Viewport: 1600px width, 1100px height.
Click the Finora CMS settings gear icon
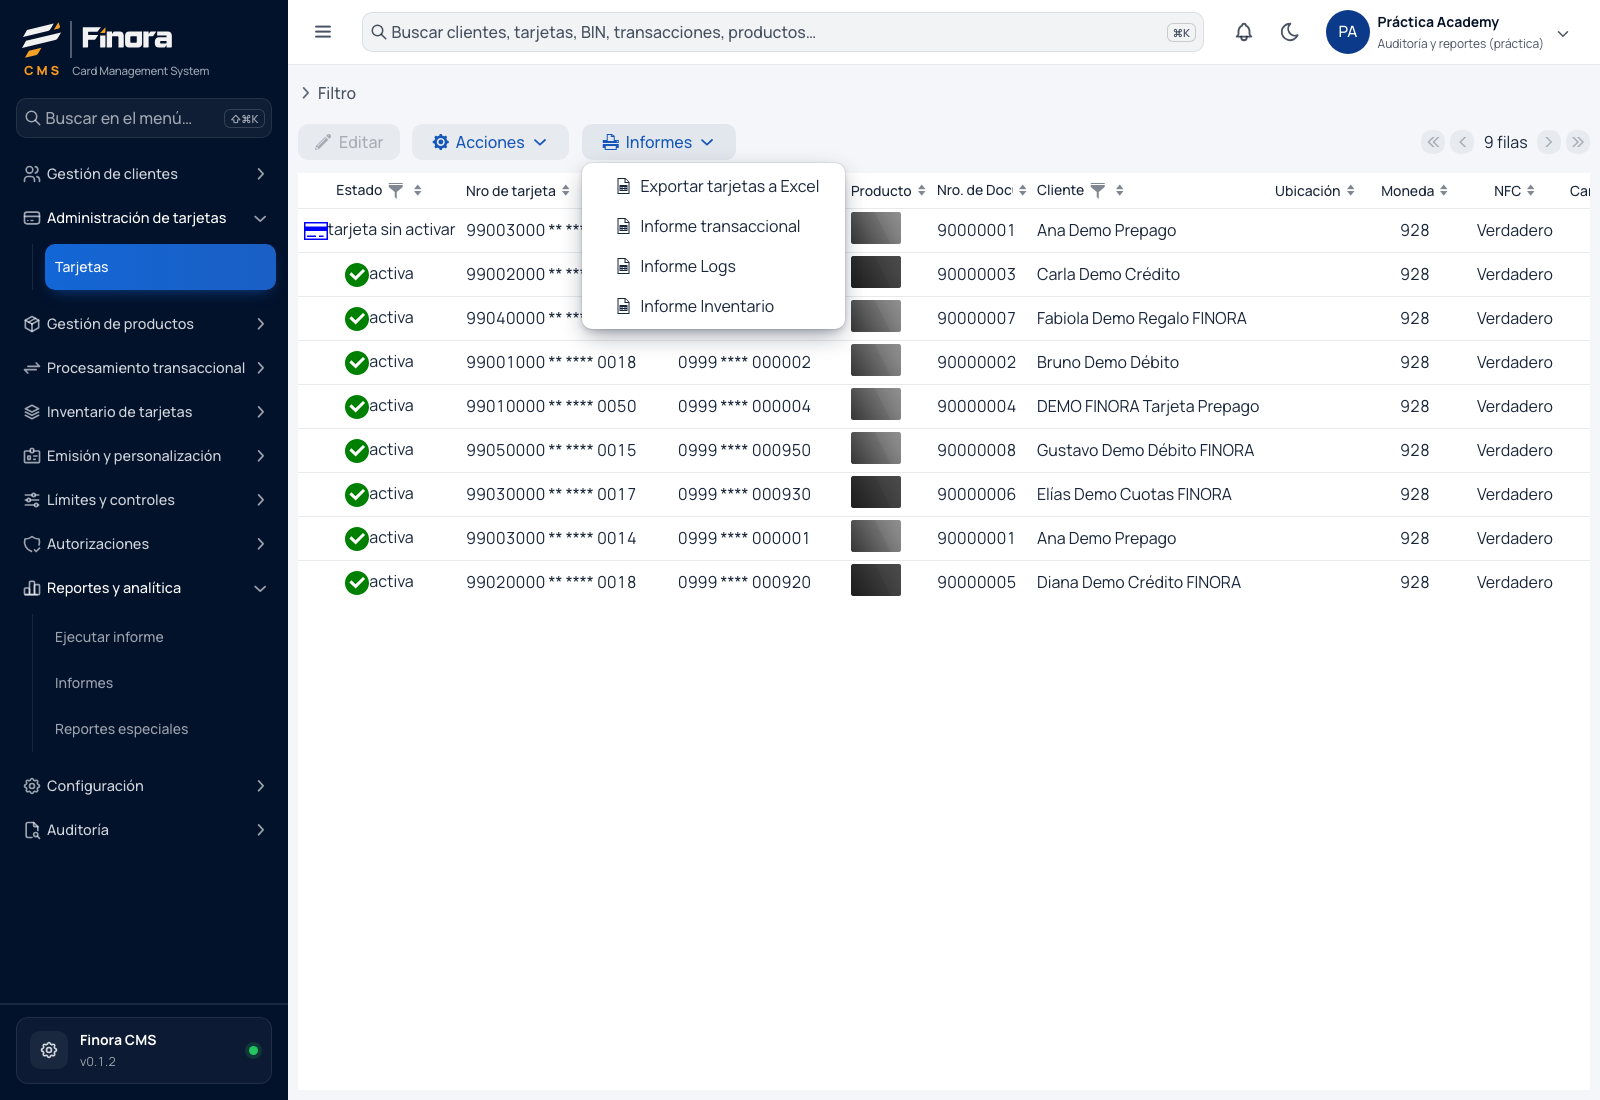(49, 1050)
